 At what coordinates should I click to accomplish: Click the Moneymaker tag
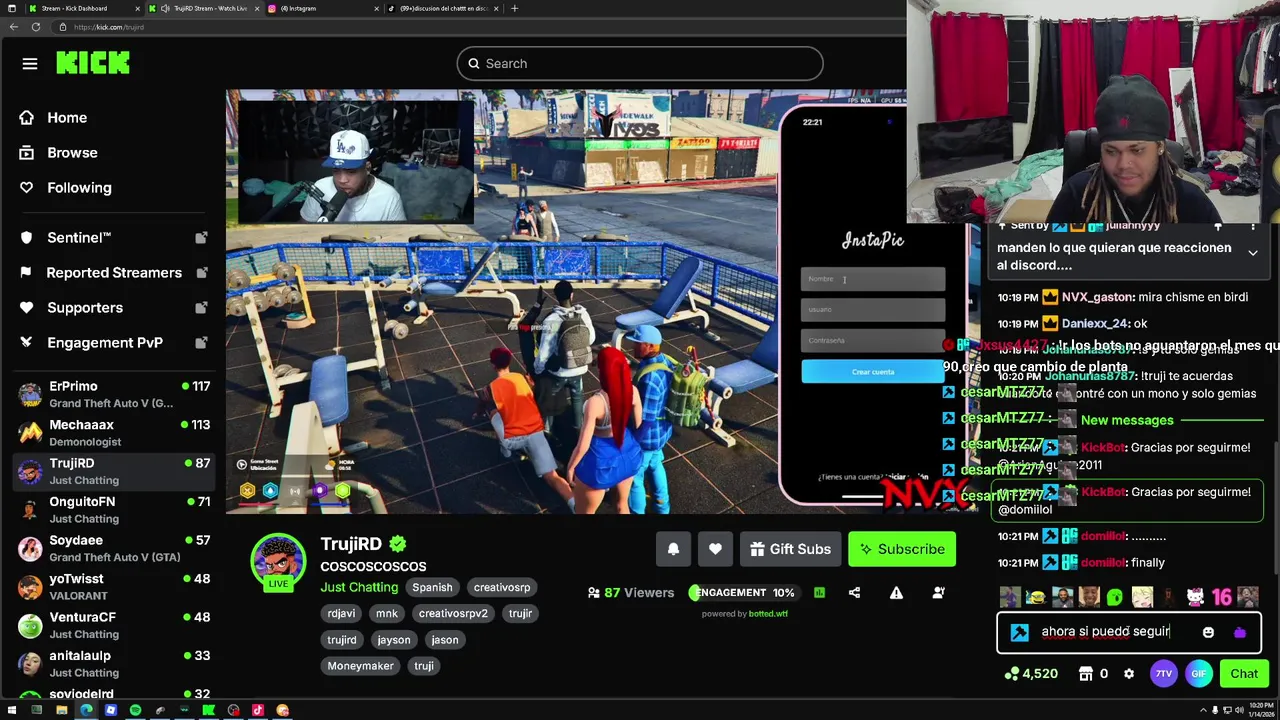pyautogui.click(x=360, y=666)
